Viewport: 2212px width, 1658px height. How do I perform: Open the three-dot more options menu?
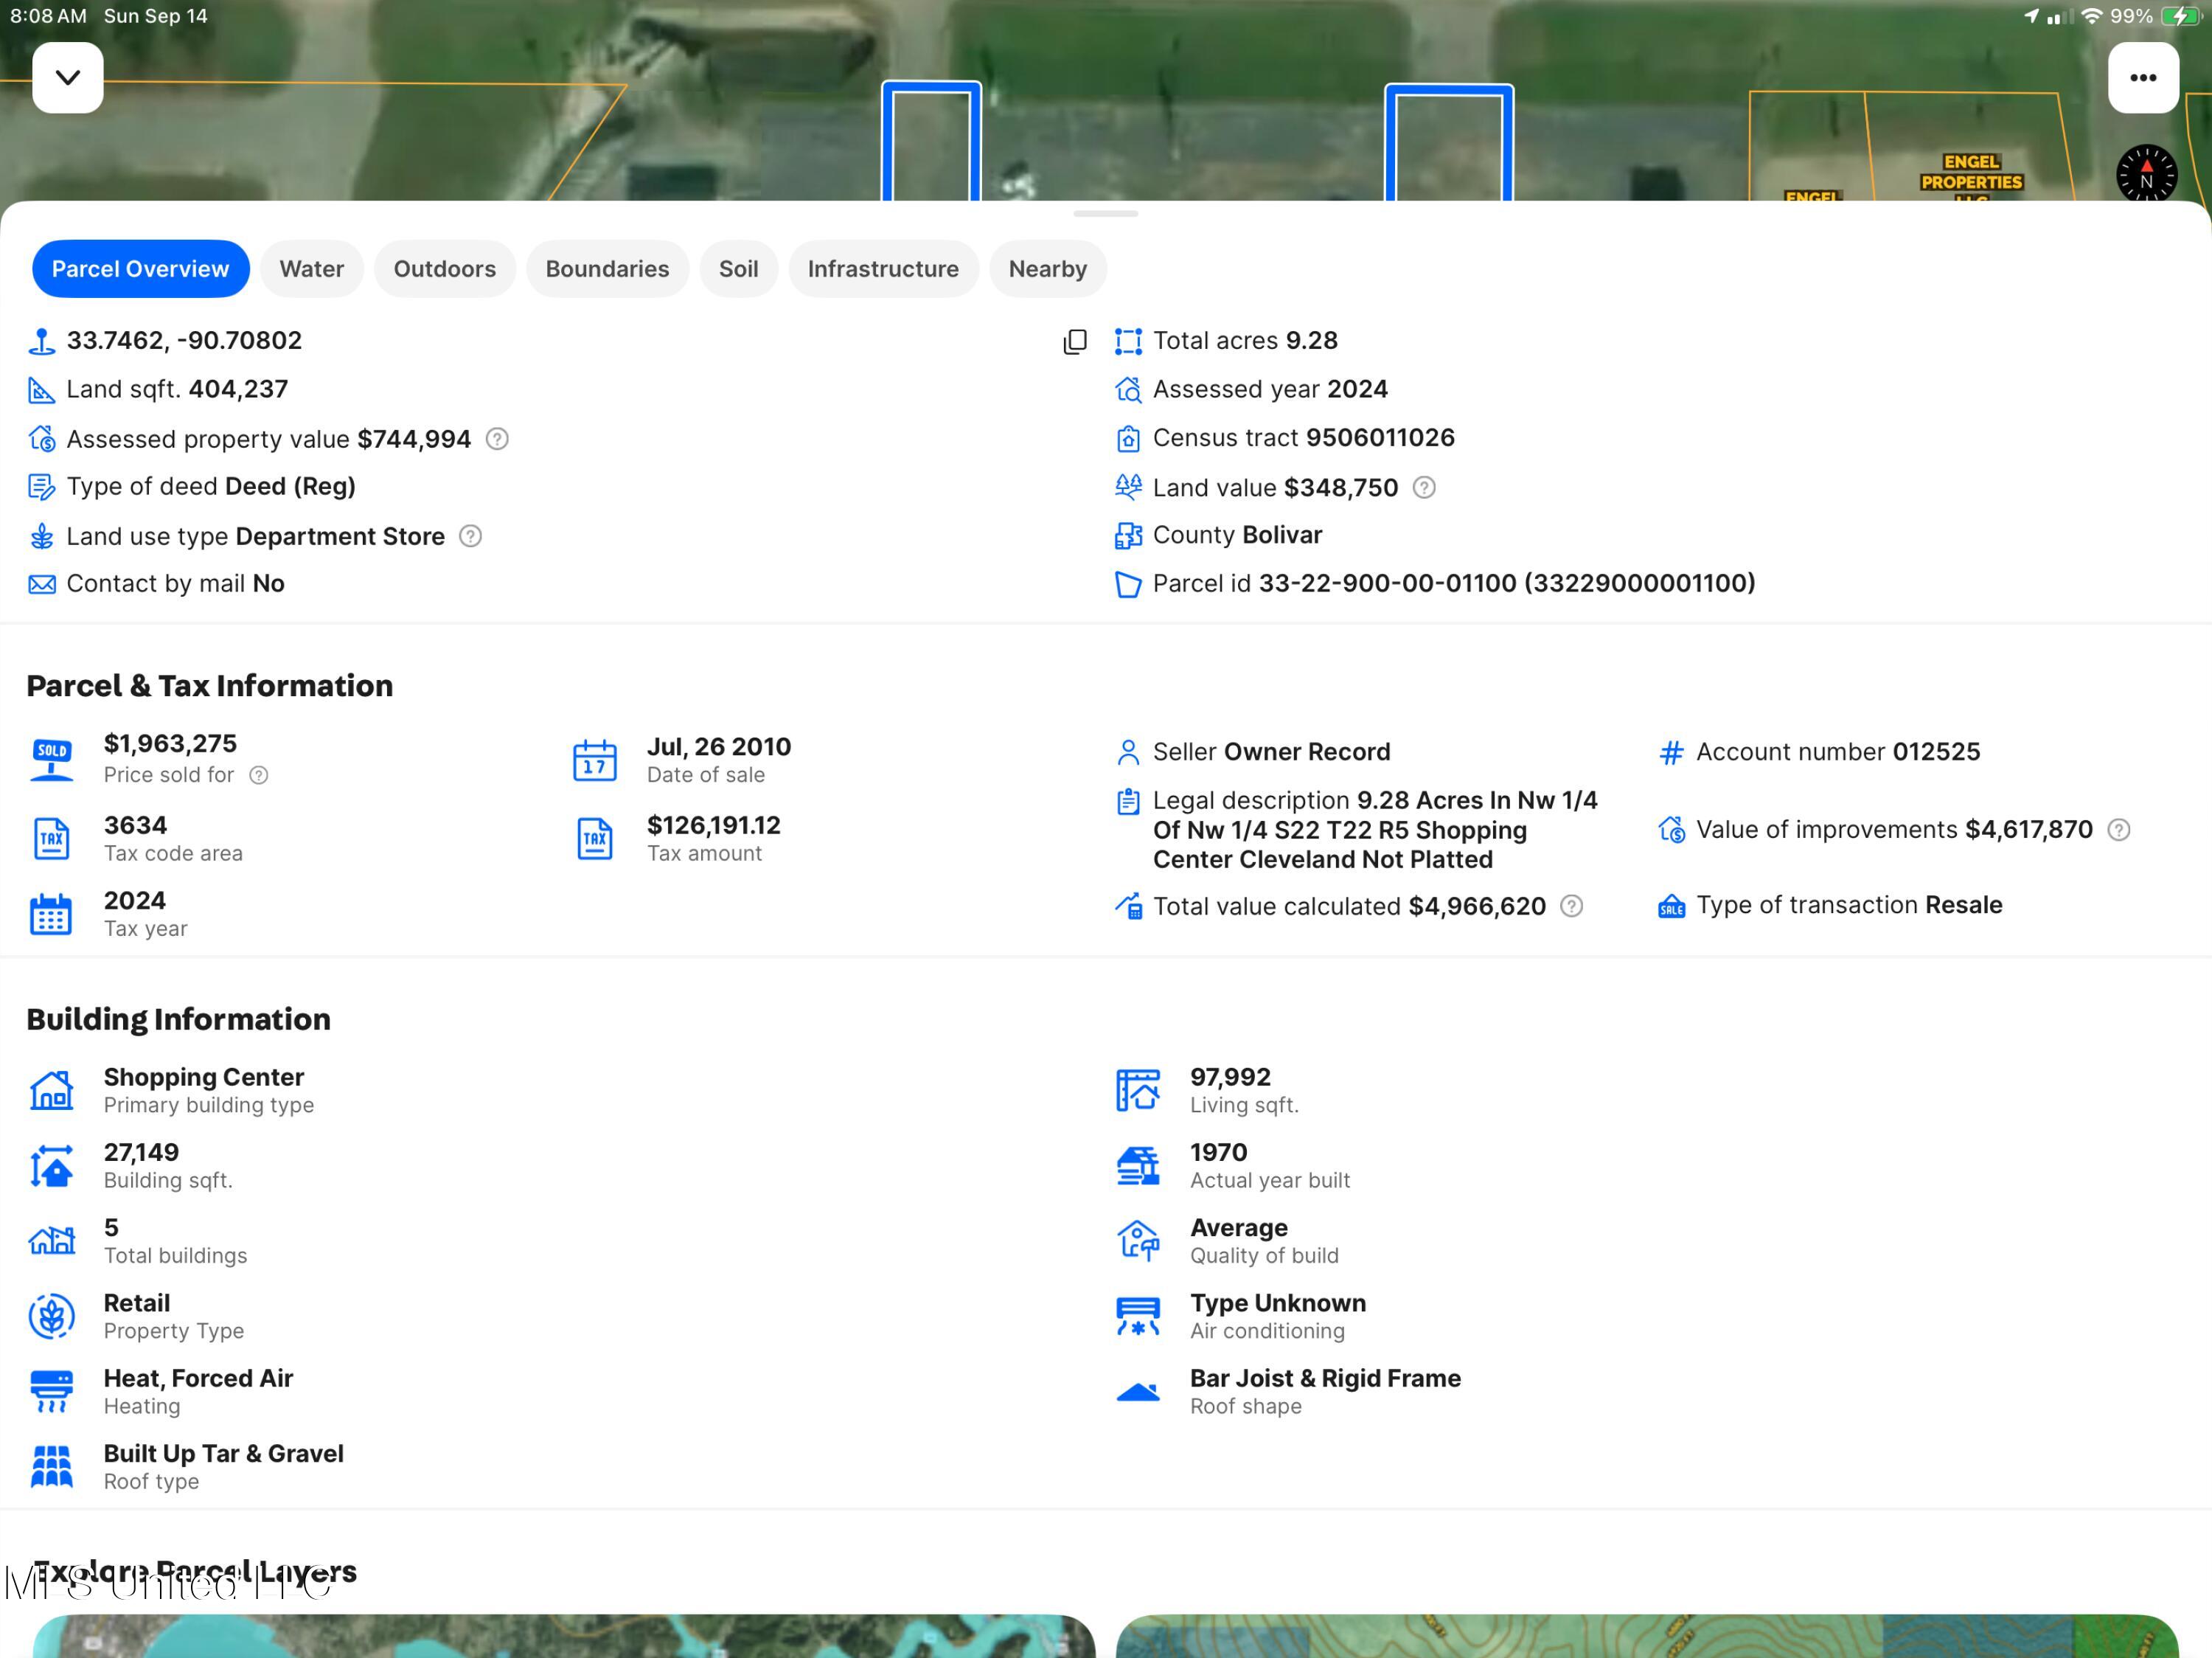(2142, 77)
